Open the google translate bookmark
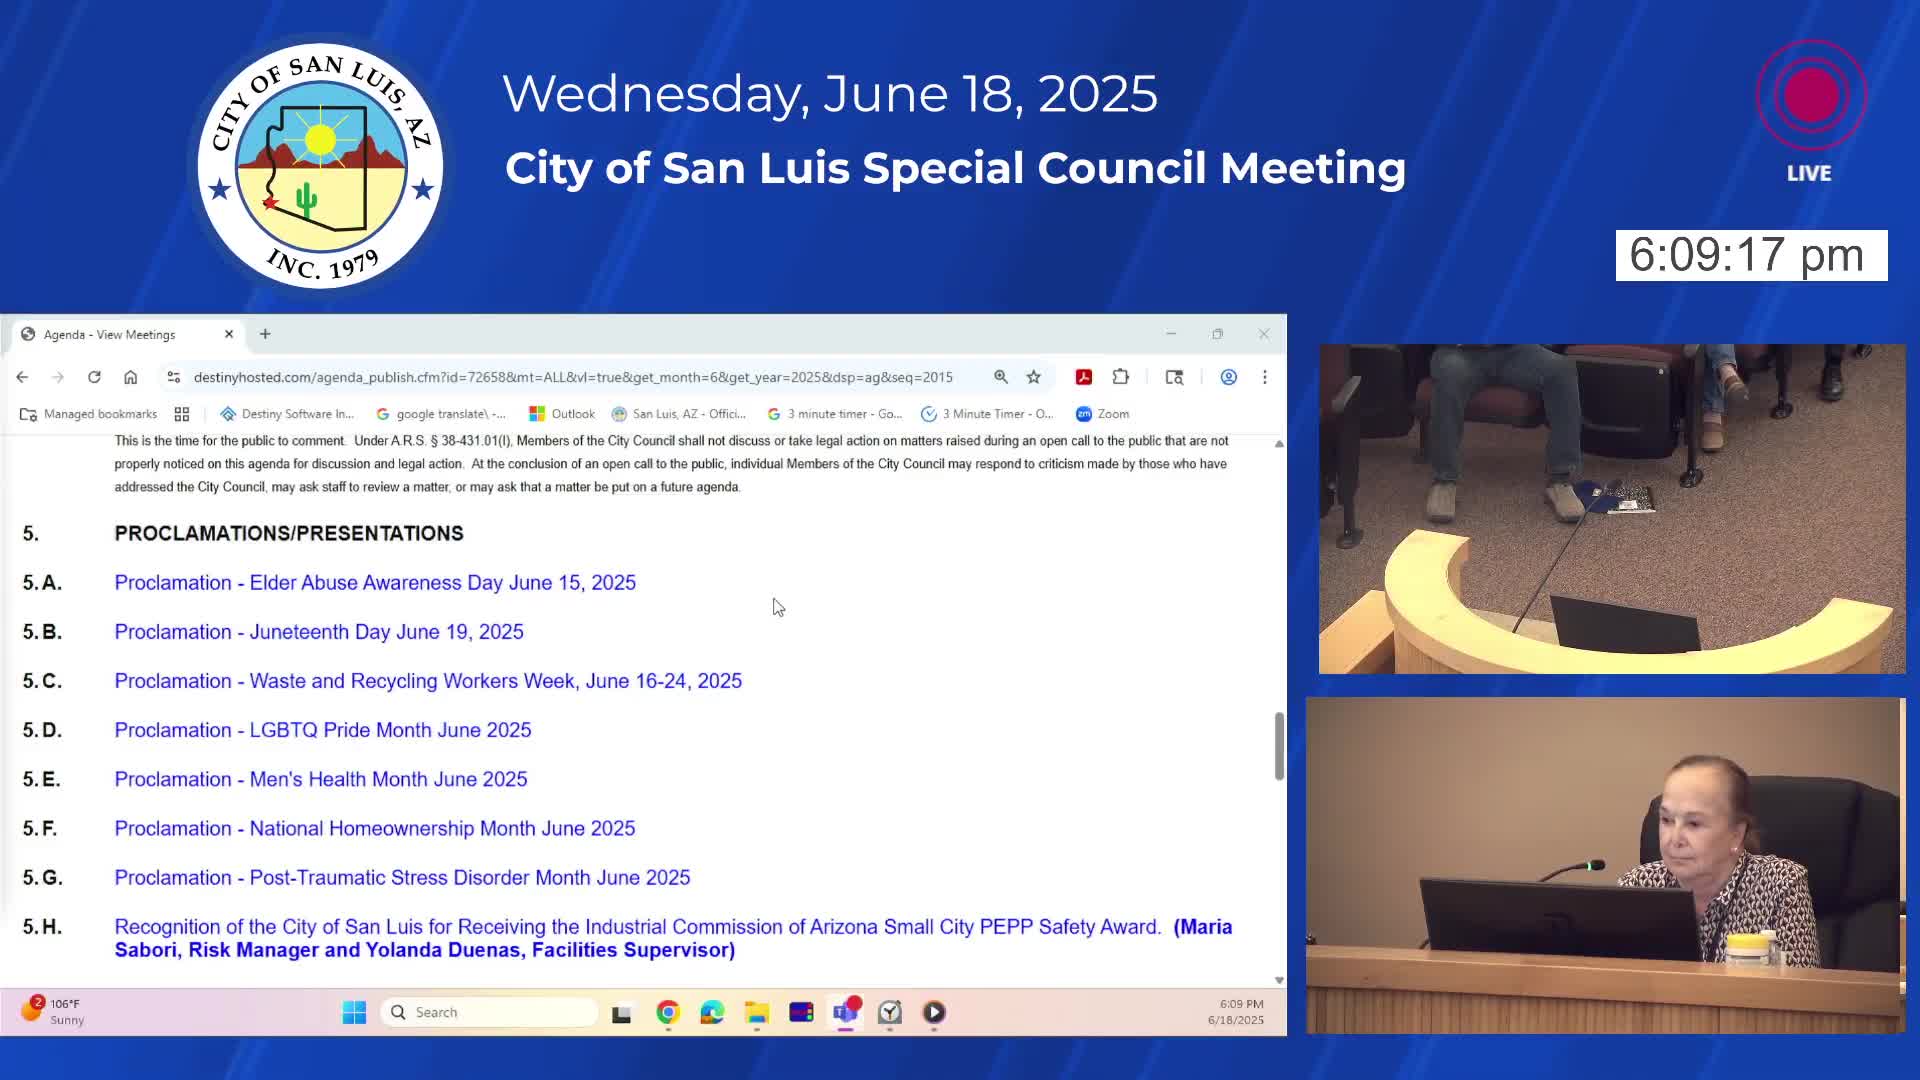 coord(441,414)
